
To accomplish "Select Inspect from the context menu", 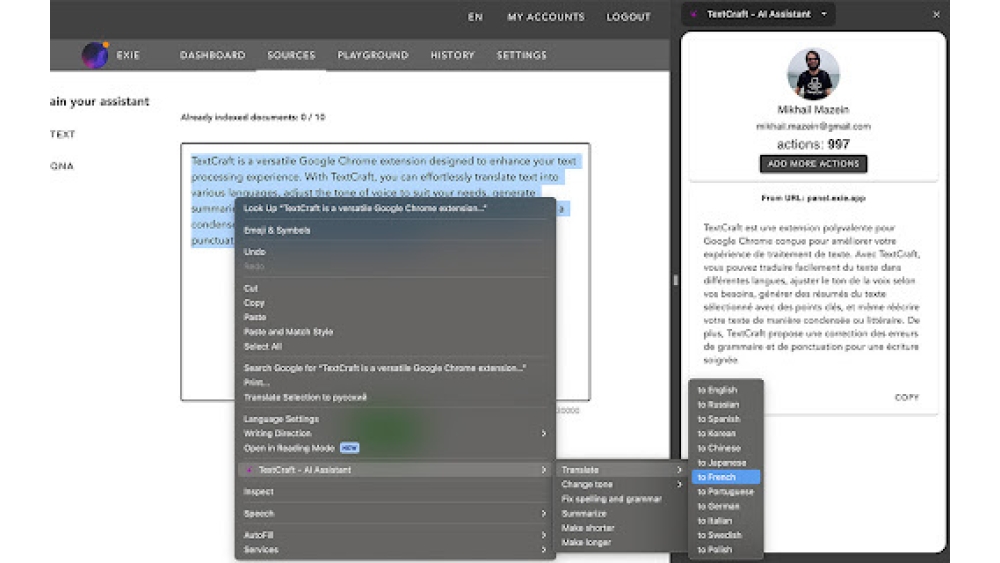I will click(x=395, y=492).
